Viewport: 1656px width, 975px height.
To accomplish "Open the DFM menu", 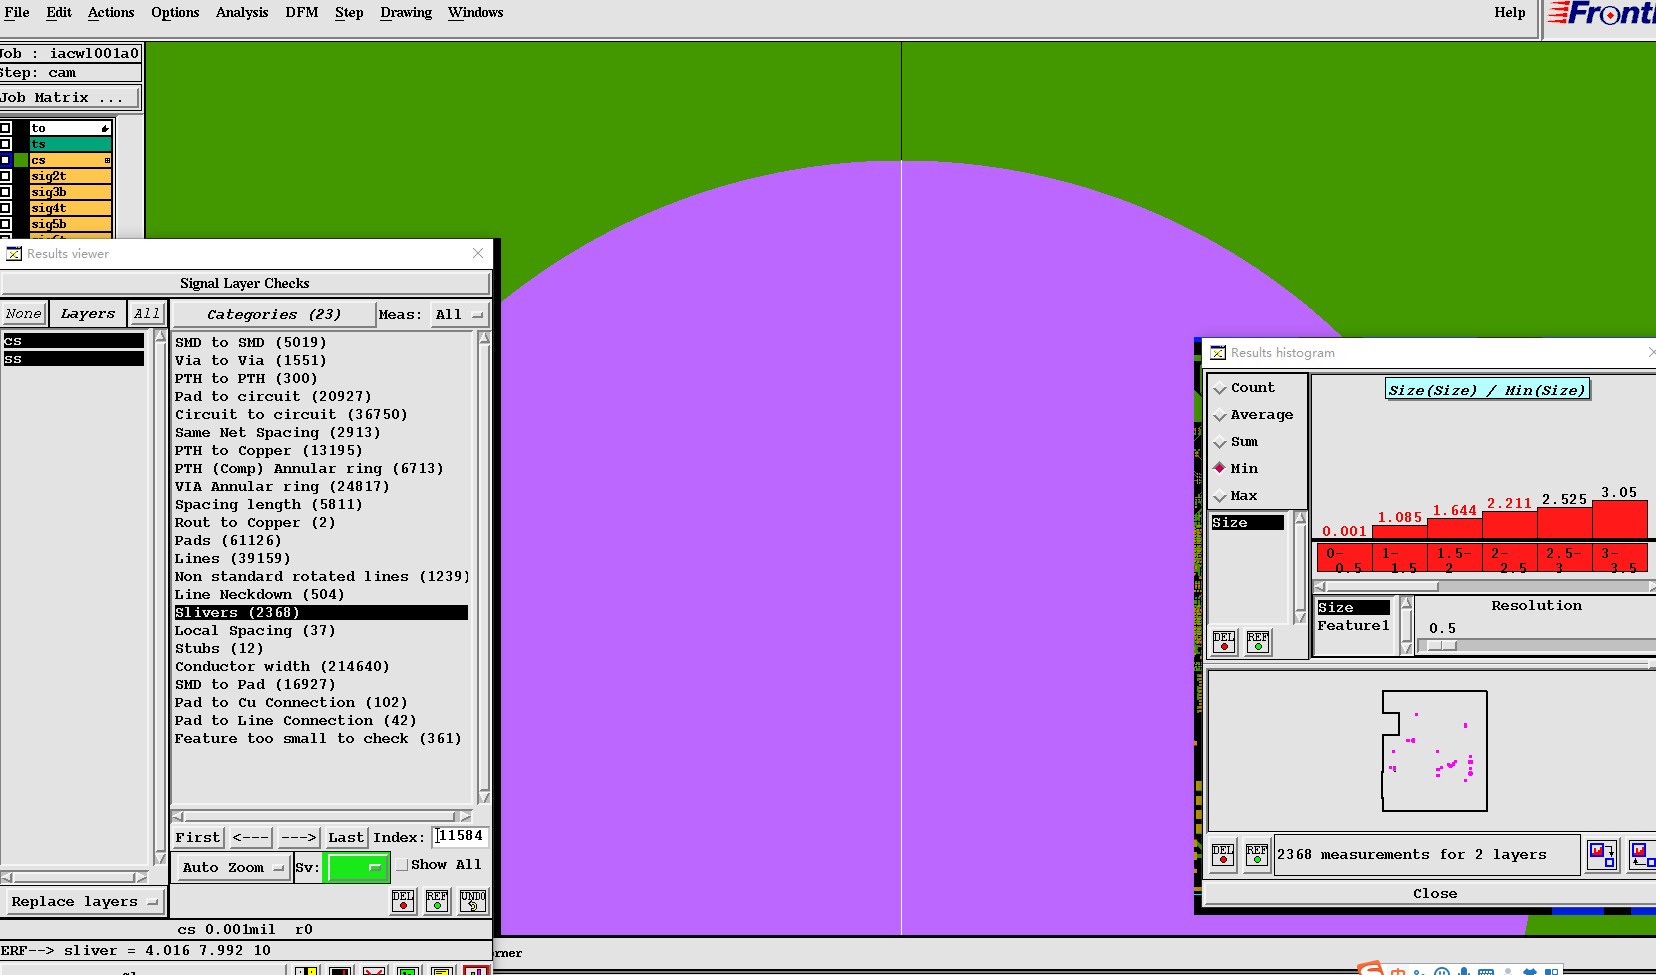I will tap(302, 13).
